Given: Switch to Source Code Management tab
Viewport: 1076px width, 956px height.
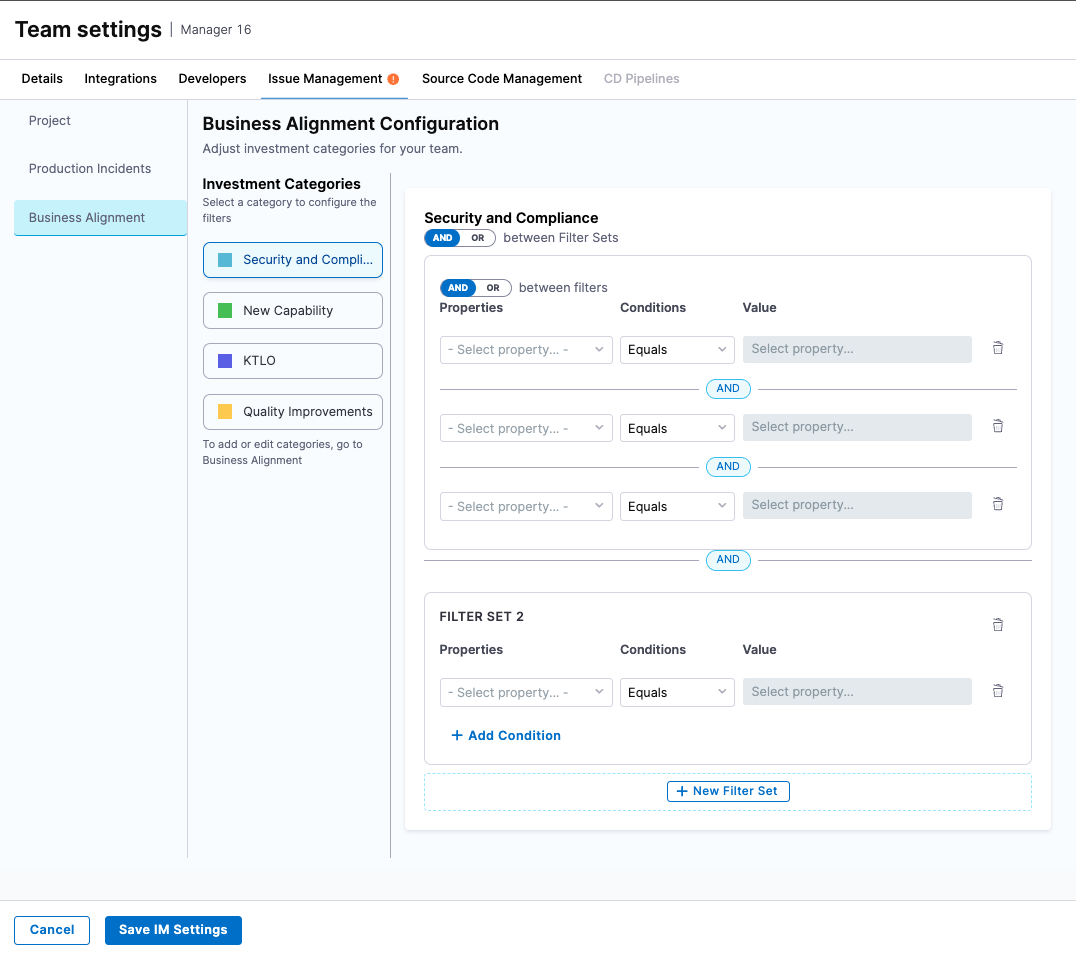Looking at the screenshot, I should pyautogui.click(x=501, y=79).
